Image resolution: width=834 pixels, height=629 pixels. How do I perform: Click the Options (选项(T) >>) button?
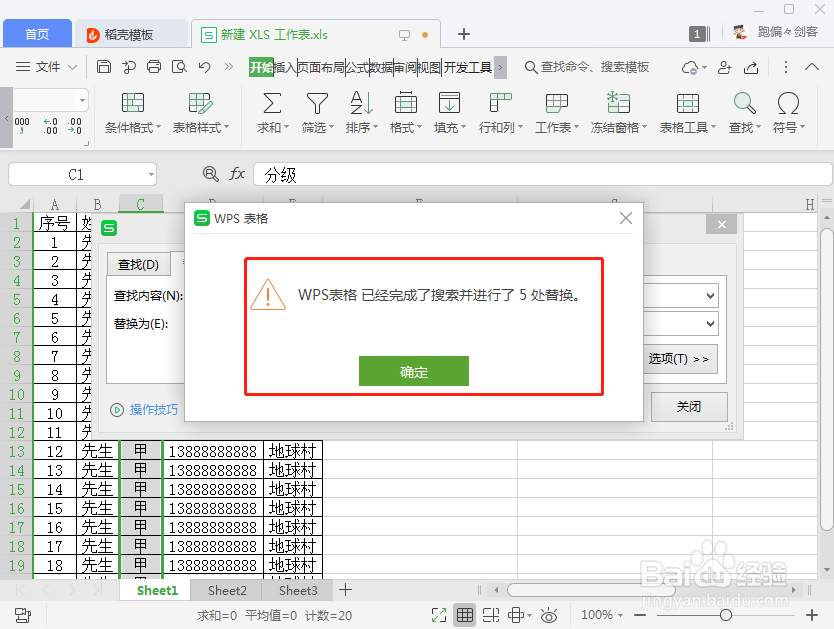coord(679,359)
